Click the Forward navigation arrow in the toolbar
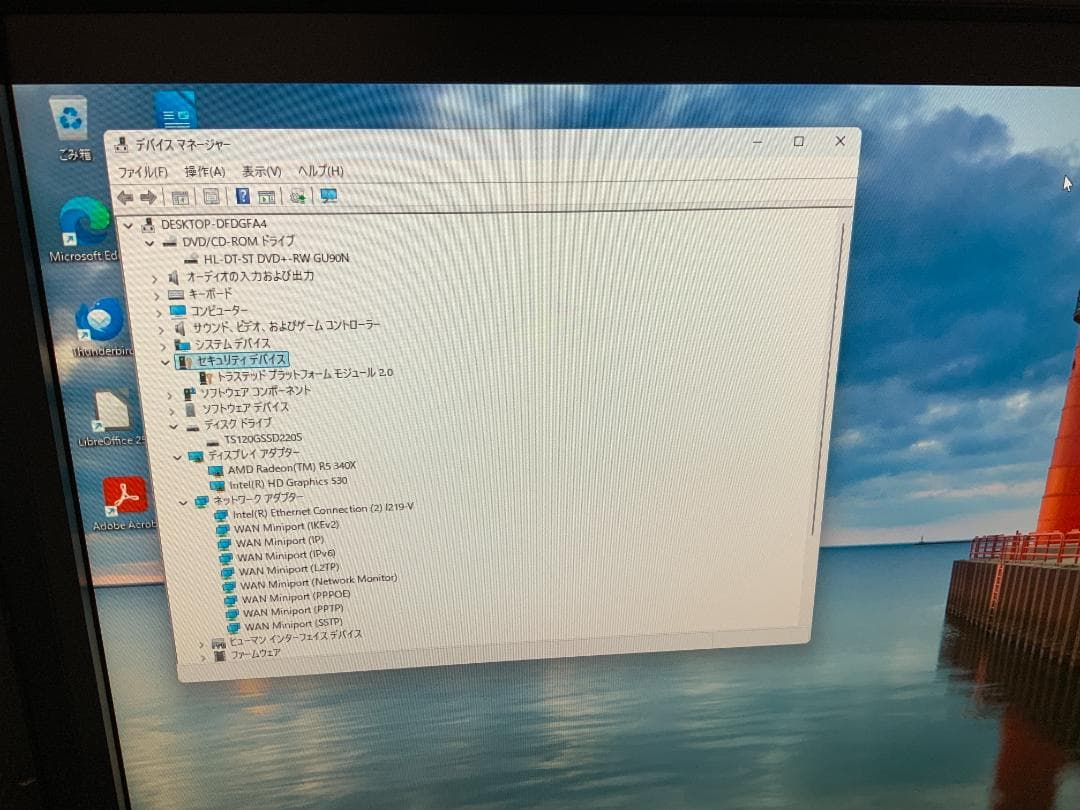The height and width of the screenshot is (810, 1080). pyautogui.click(x=146, y=196)
